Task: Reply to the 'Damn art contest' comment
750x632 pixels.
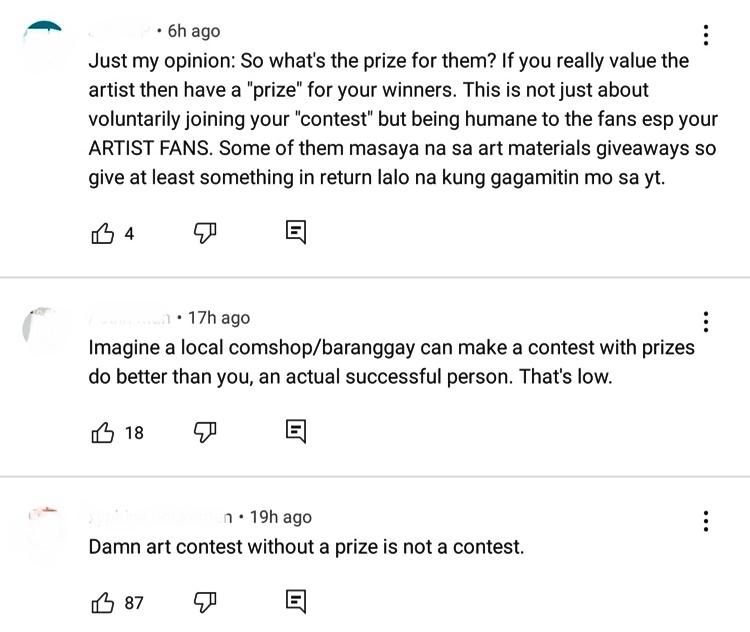Action: [296, 601]
